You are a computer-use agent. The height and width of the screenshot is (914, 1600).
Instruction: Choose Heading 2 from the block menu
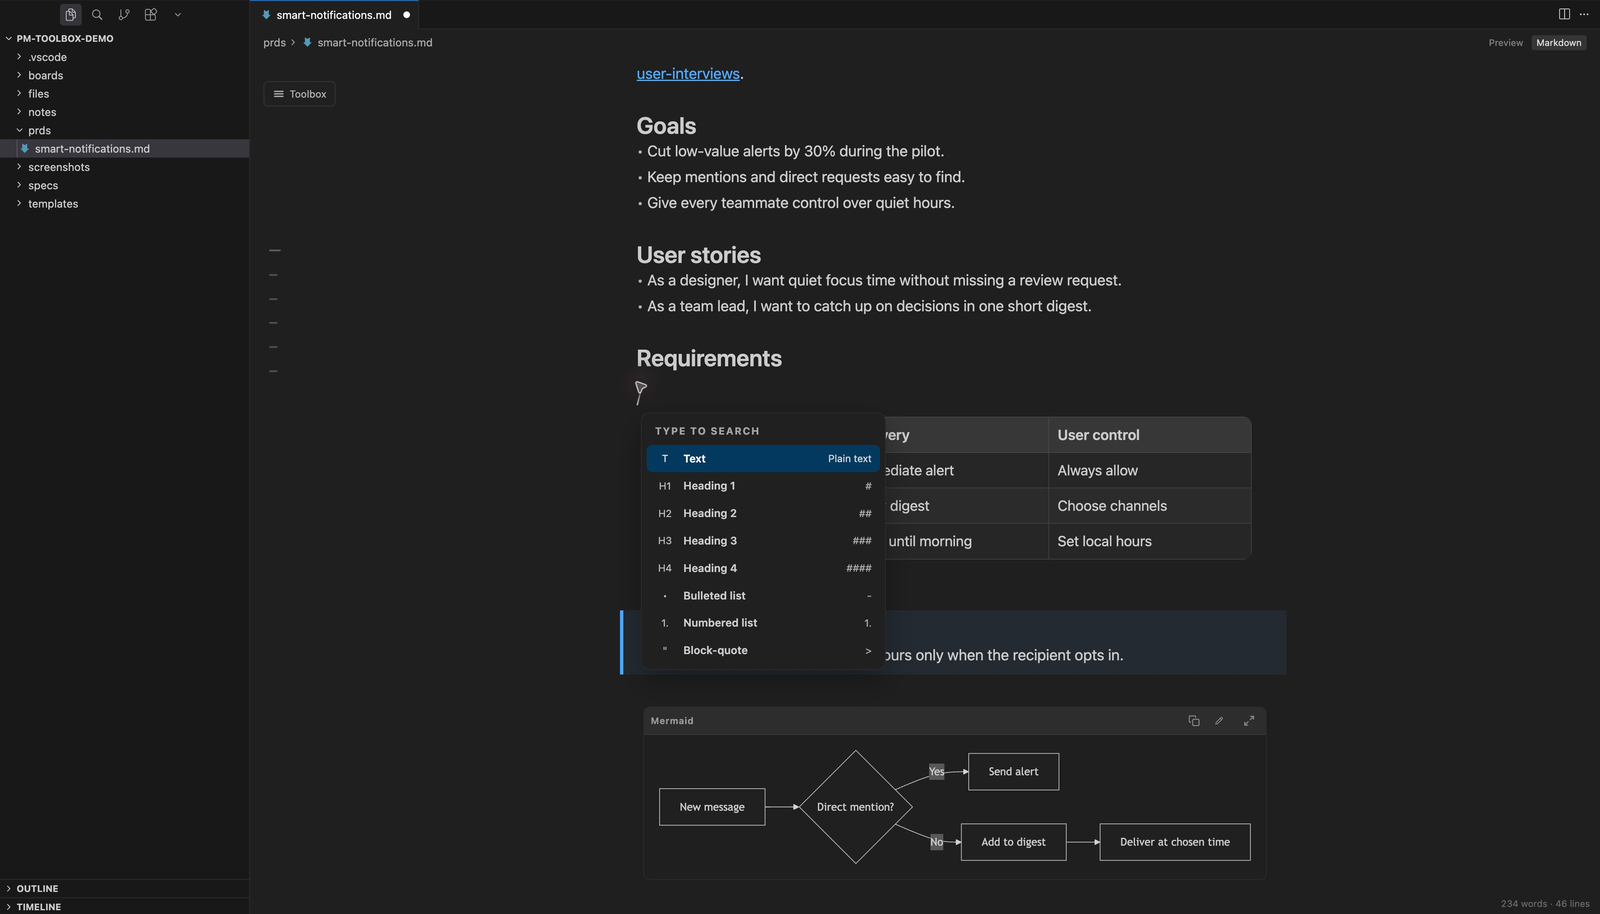[x=763, y=513]
